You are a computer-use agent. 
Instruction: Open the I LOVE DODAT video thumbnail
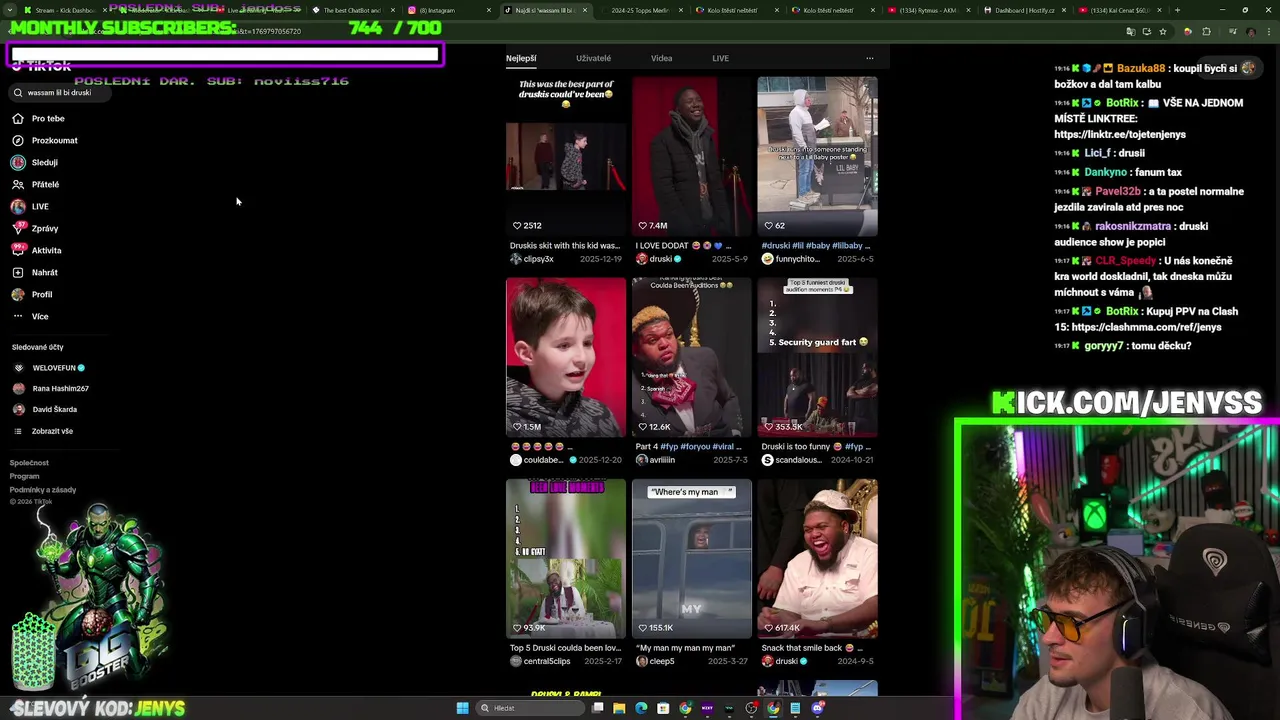pyautogui.click(x=692, y=157)
